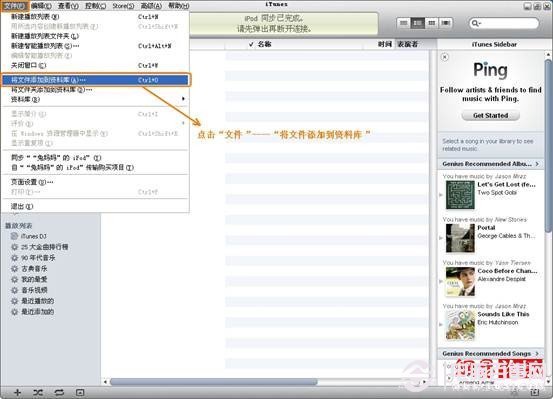
Task: Choose 将文件添加到资料库 menu entry
Action: (95, 80)
